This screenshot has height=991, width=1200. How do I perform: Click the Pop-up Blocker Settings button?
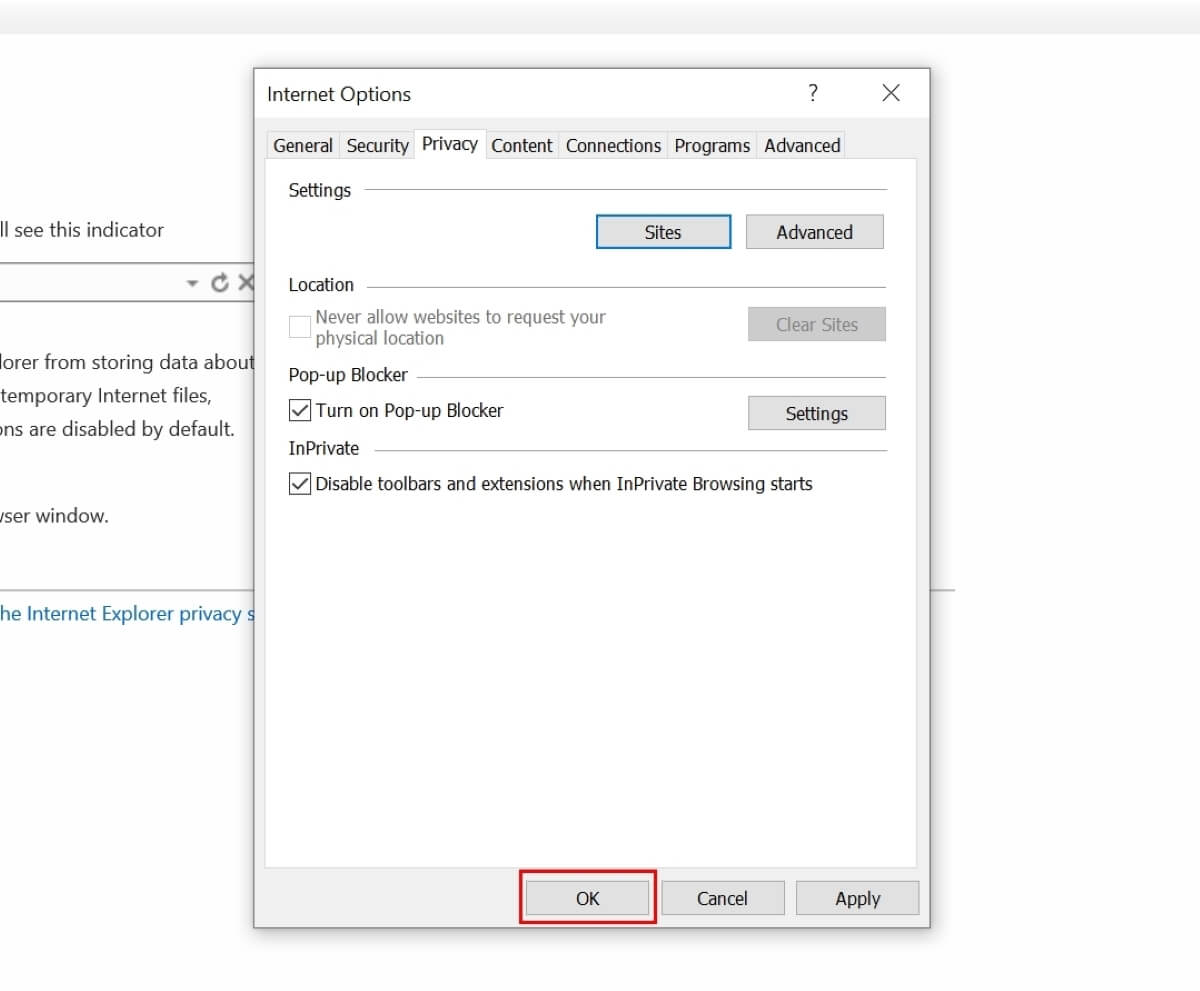(x=816, y=413)
